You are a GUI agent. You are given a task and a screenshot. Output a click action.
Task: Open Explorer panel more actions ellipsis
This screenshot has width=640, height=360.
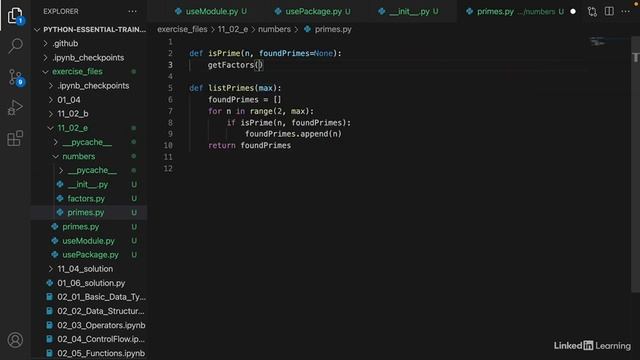(132, 11)
